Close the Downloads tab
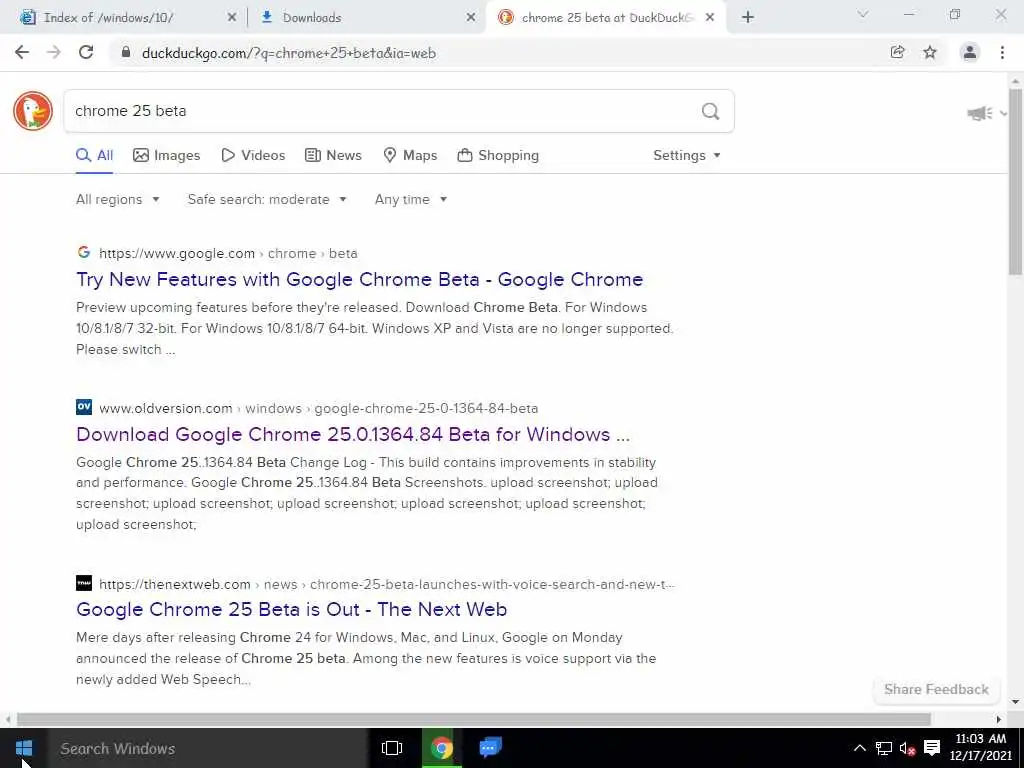 [x=471, y=18]
